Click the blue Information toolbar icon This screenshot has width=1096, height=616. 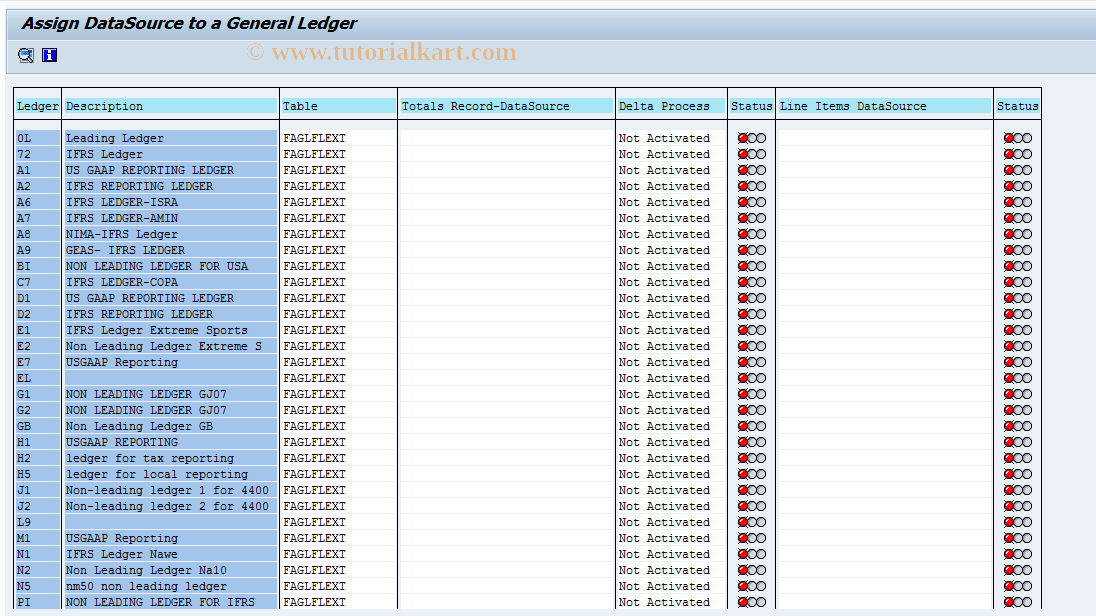click(x=49, y=55)
